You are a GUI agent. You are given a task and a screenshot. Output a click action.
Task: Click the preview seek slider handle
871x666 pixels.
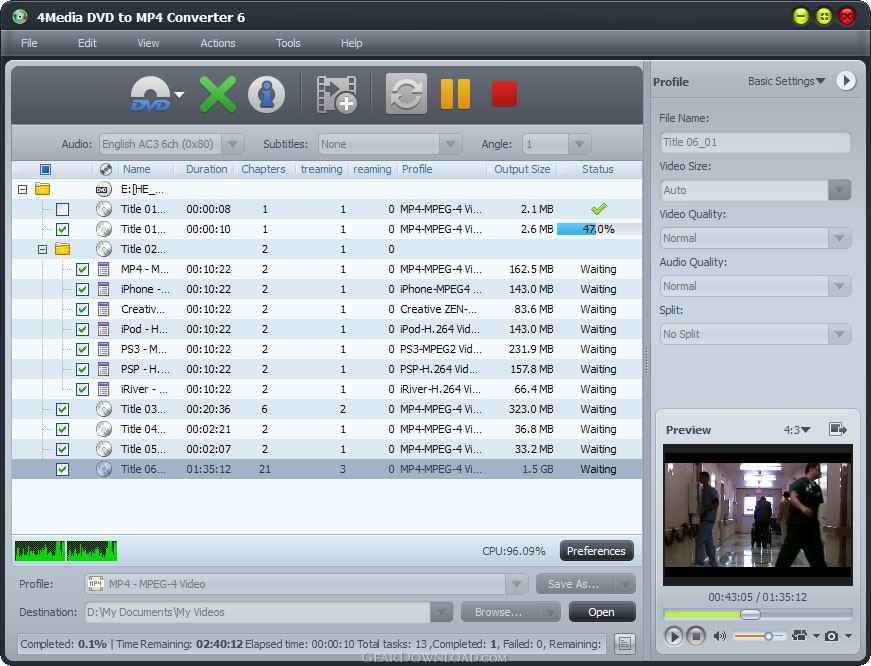(x=750, y=614)
